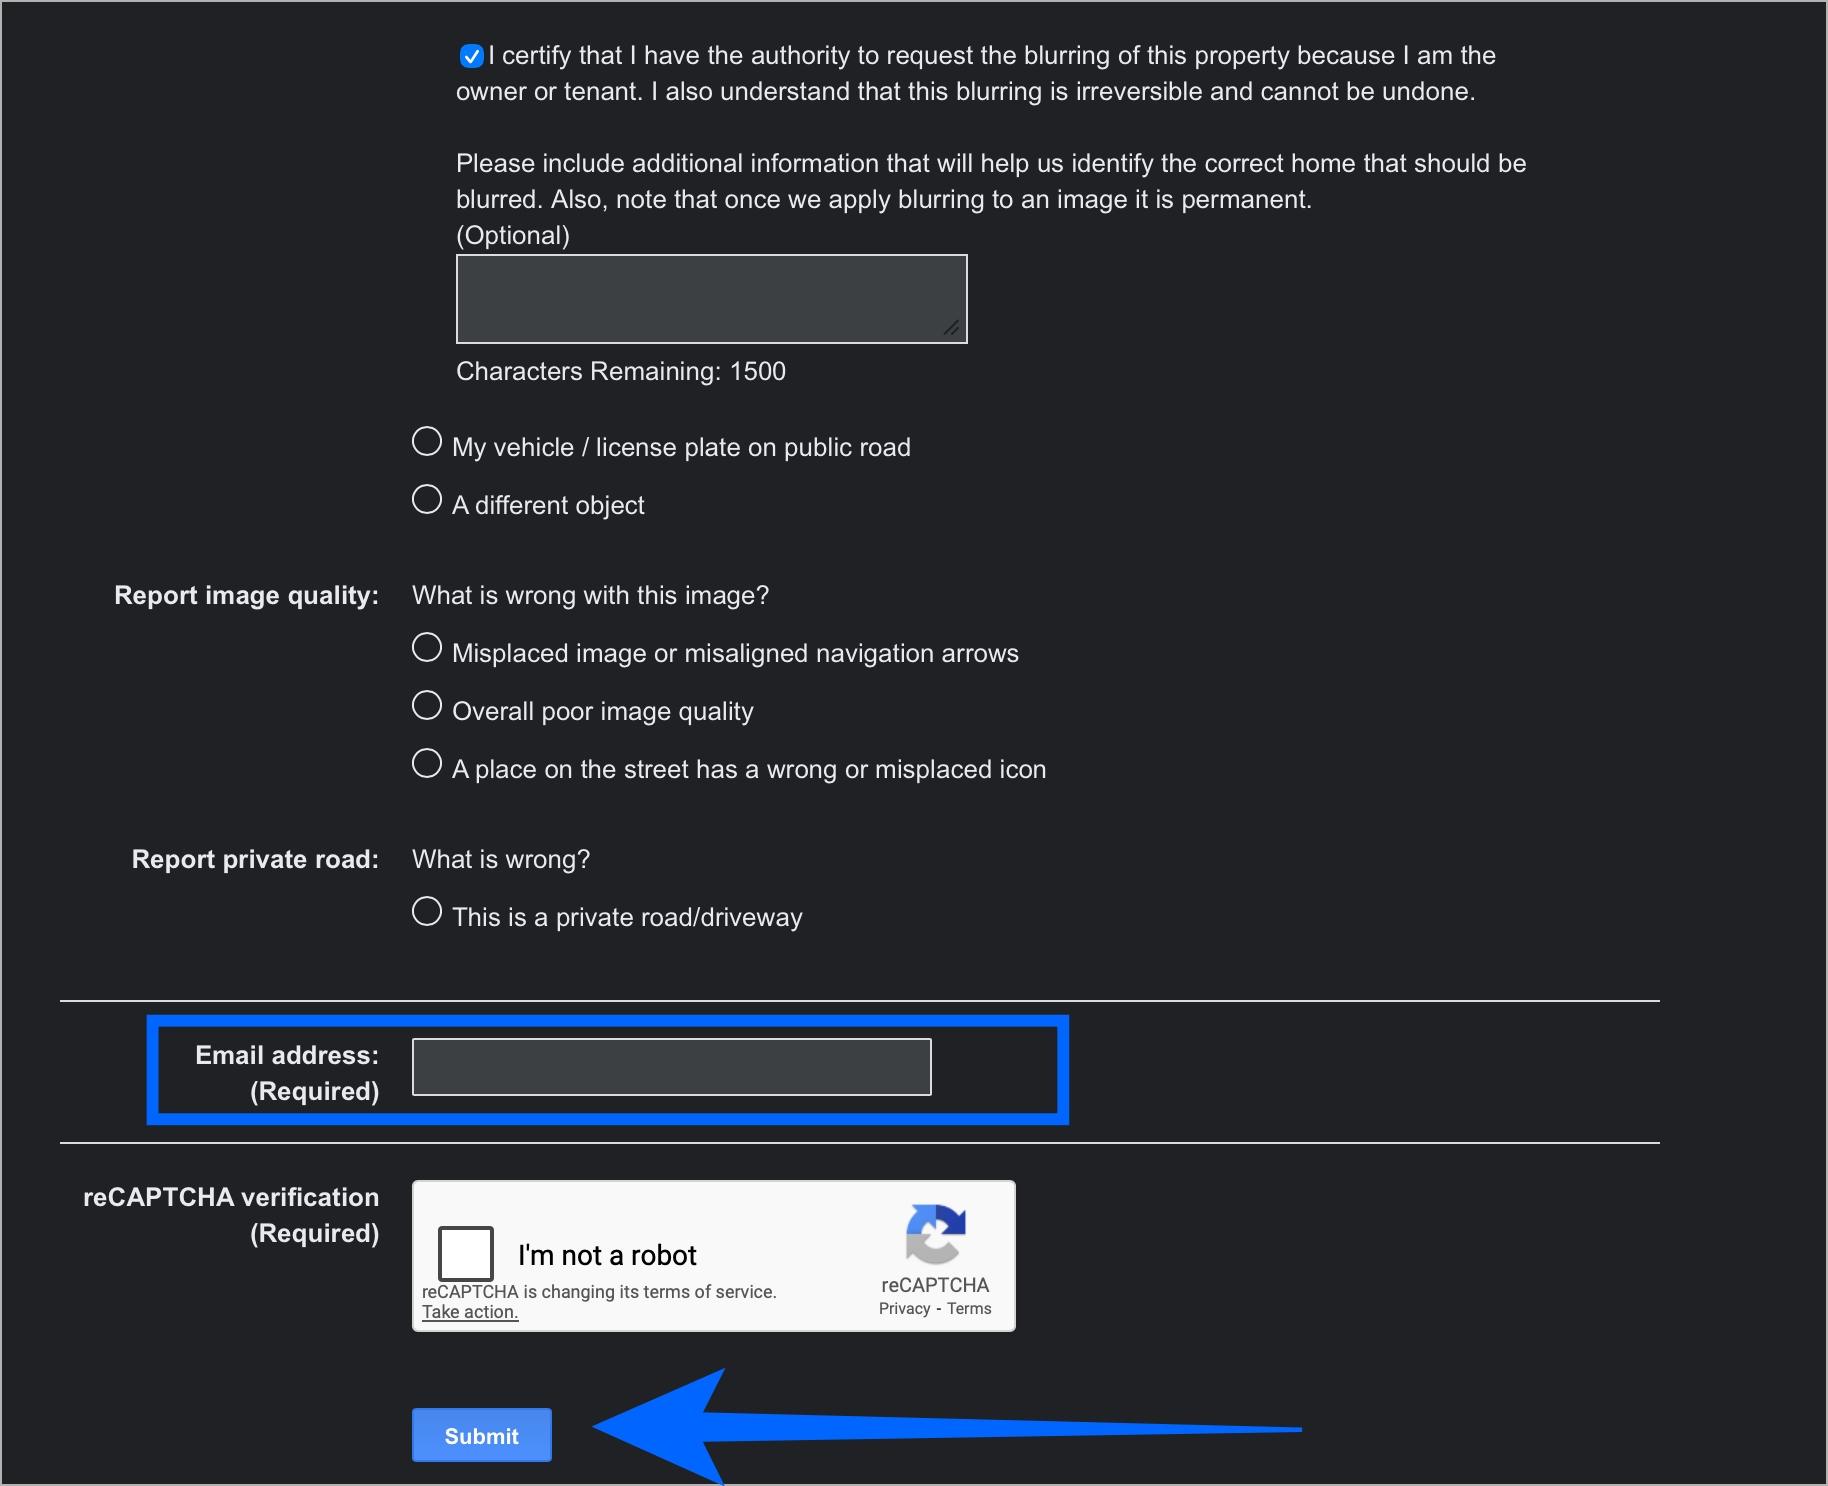This screenshot has width=1828, height=1486.
Task: Select 'Misplaced image or misaligned navigation arrows'
Action: (427, 648)
